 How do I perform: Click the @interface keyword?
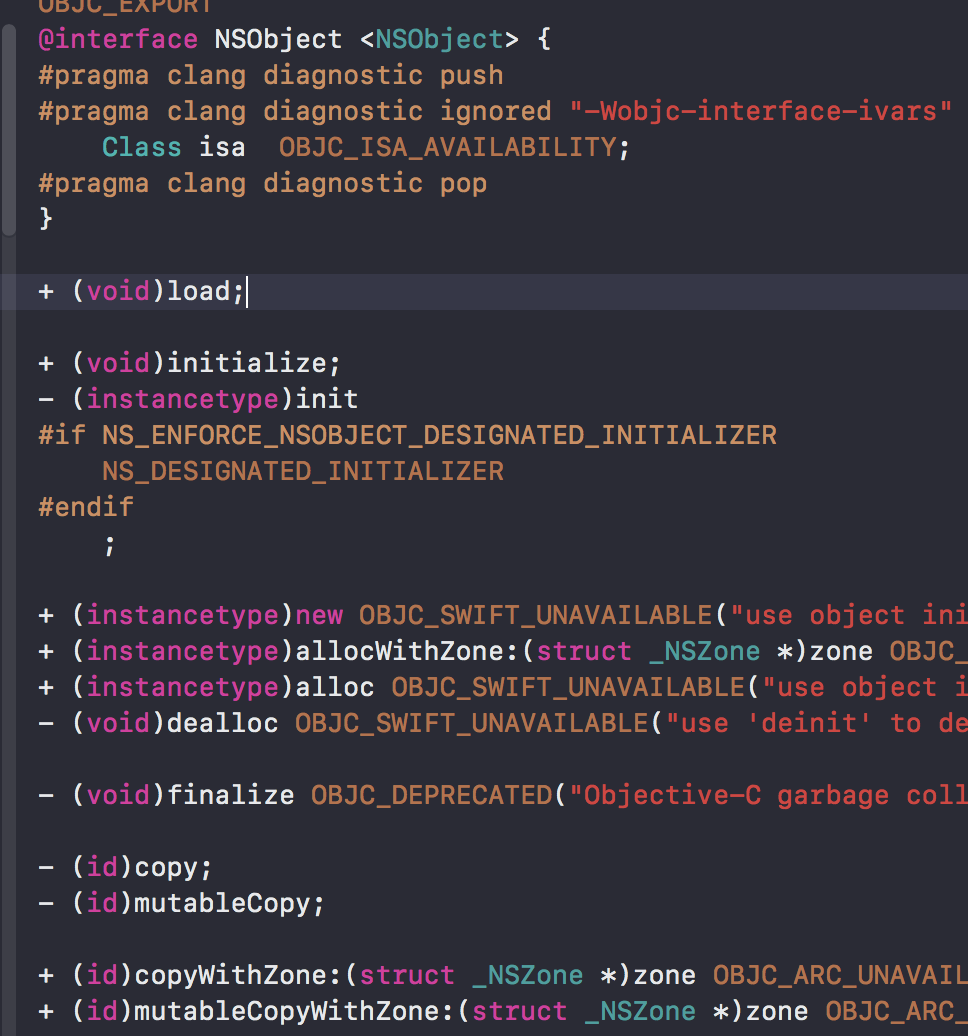118,40
